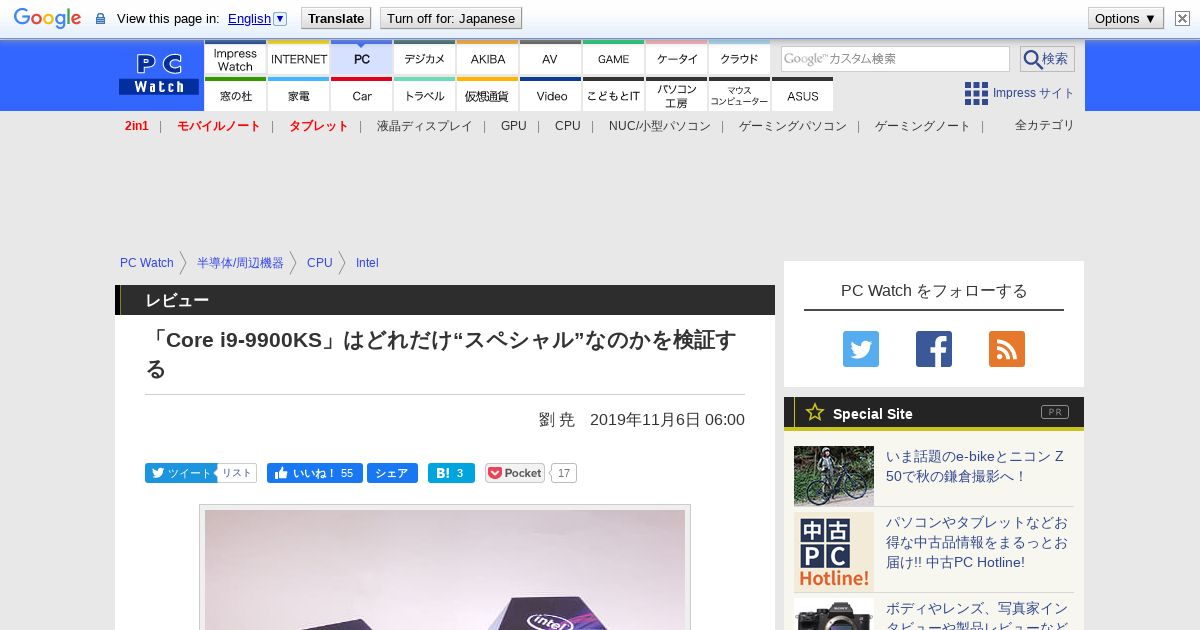Screen dimensions: 1200x630
Task: Open the こどもとIT tab
Action: (x=614, y=95)
